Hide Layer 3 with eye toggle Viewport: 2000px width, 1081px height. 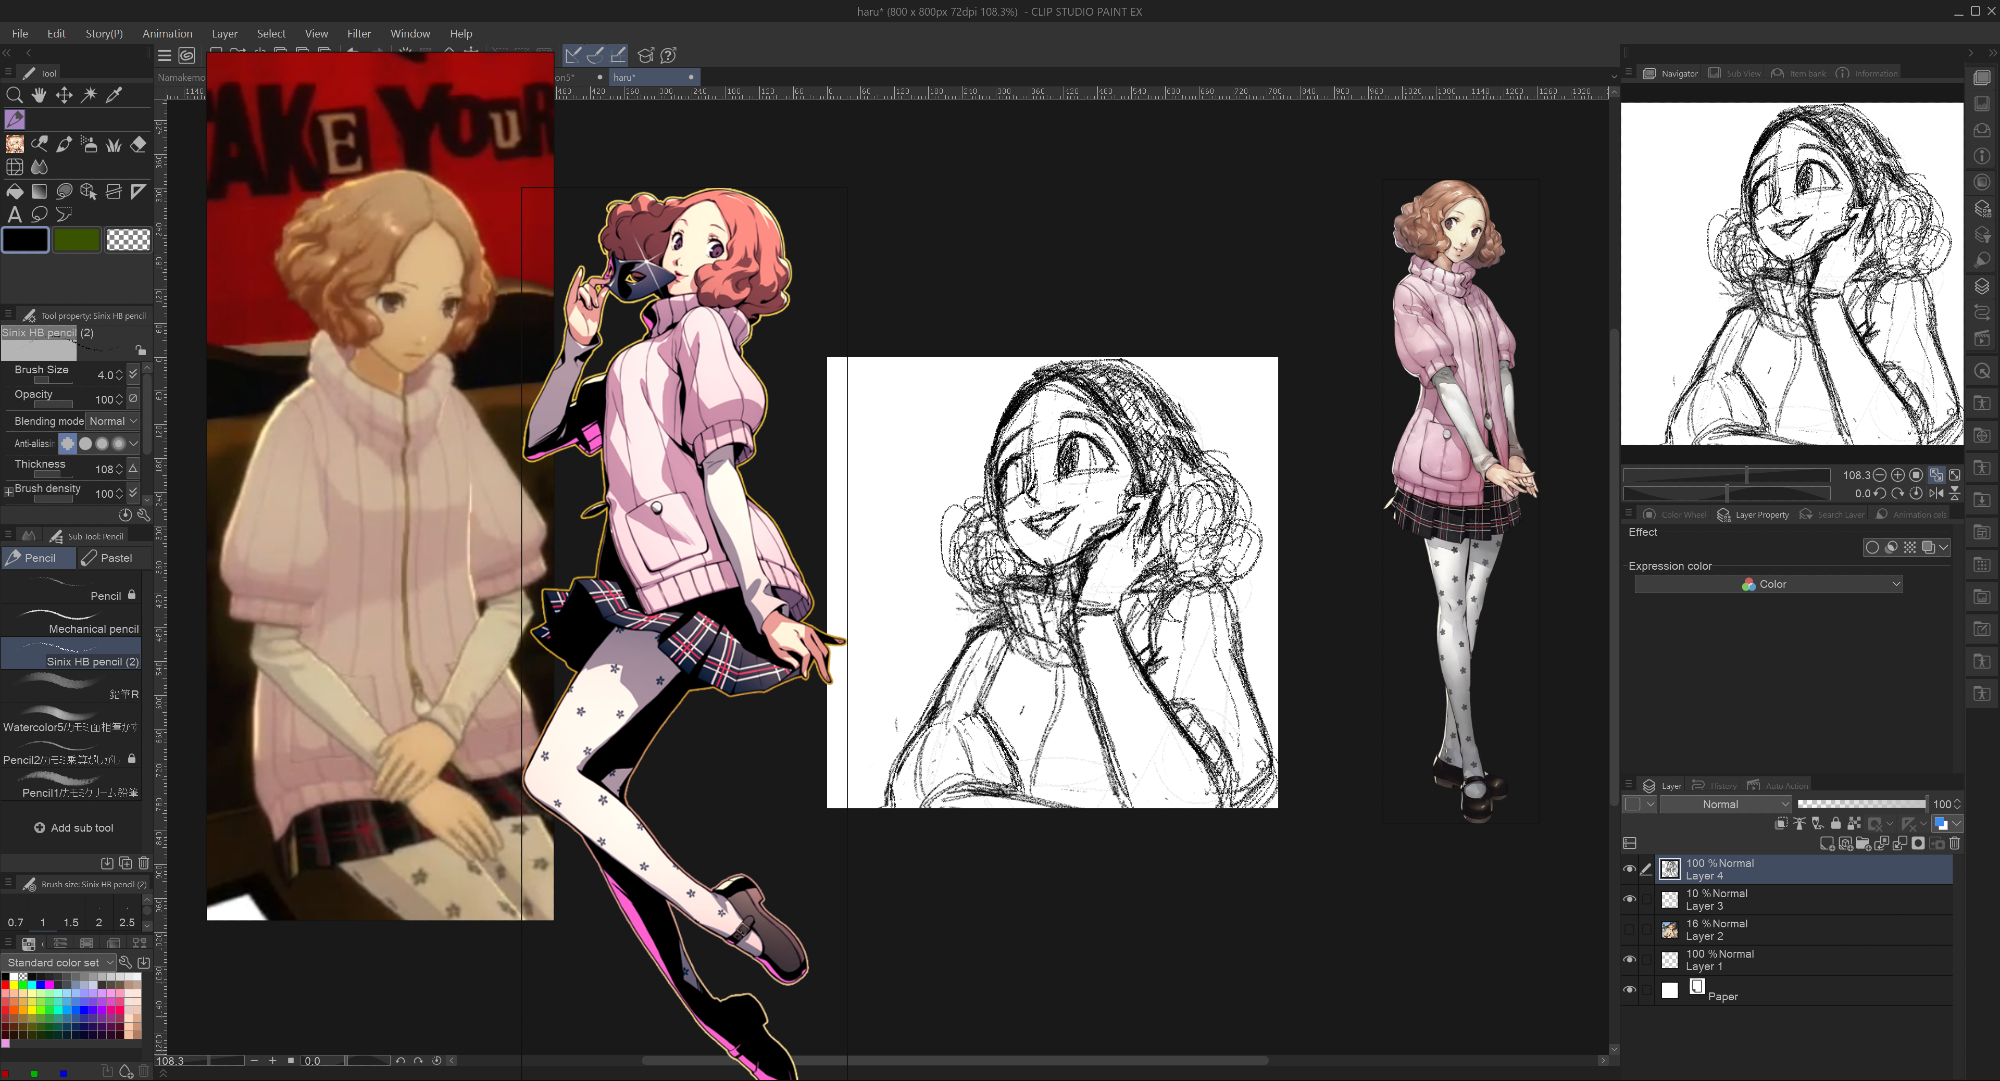click(1629, 899)
